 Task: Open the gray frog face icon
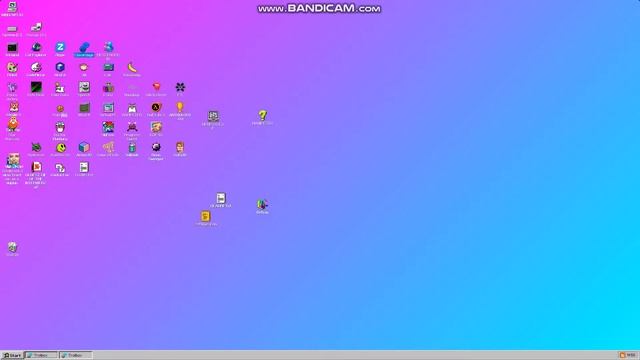pyautogui.click(x=84, y=87)
